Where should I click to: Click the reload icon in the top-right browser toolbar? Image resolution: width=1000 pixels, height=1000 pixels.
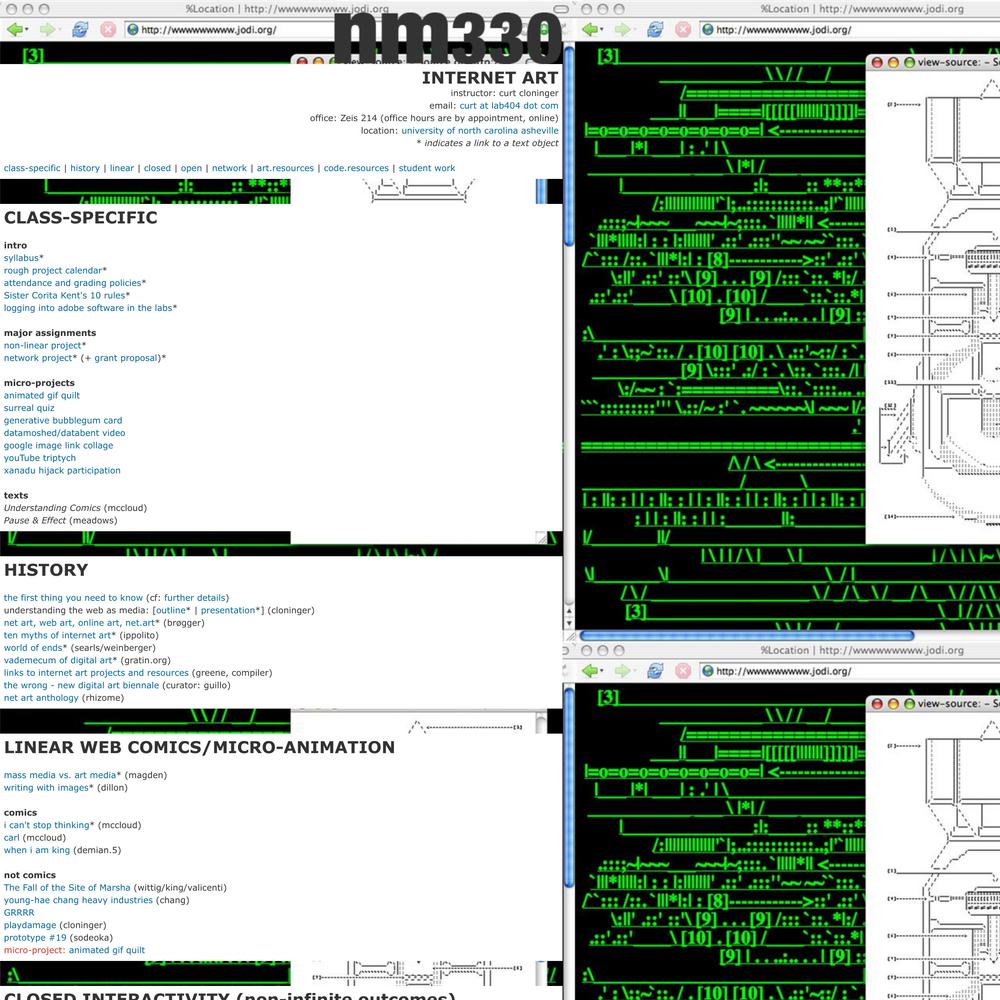pyautogui.click(x=655, y=29)
